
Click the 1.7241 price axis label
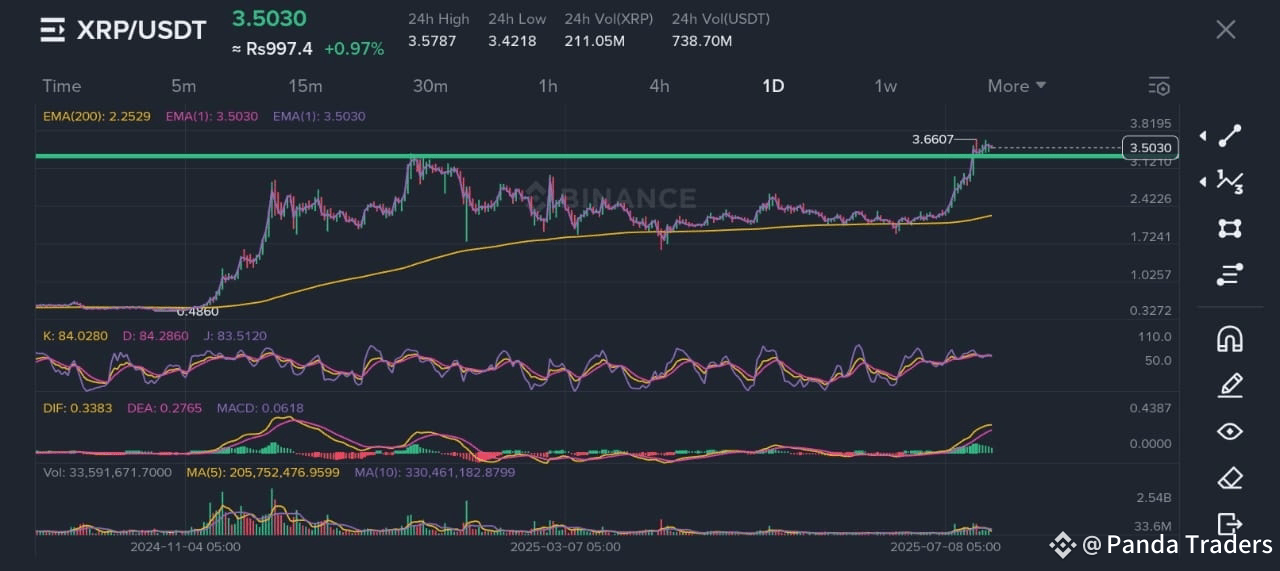(1150, 237)
